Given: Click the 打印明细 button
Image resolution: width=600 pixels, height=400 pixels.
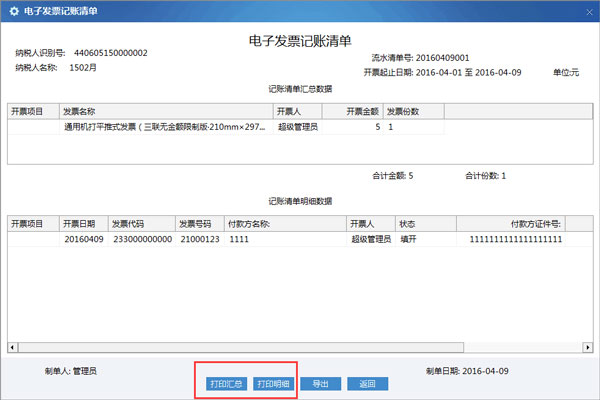Looking at the screenshot, I should [272, 383].
